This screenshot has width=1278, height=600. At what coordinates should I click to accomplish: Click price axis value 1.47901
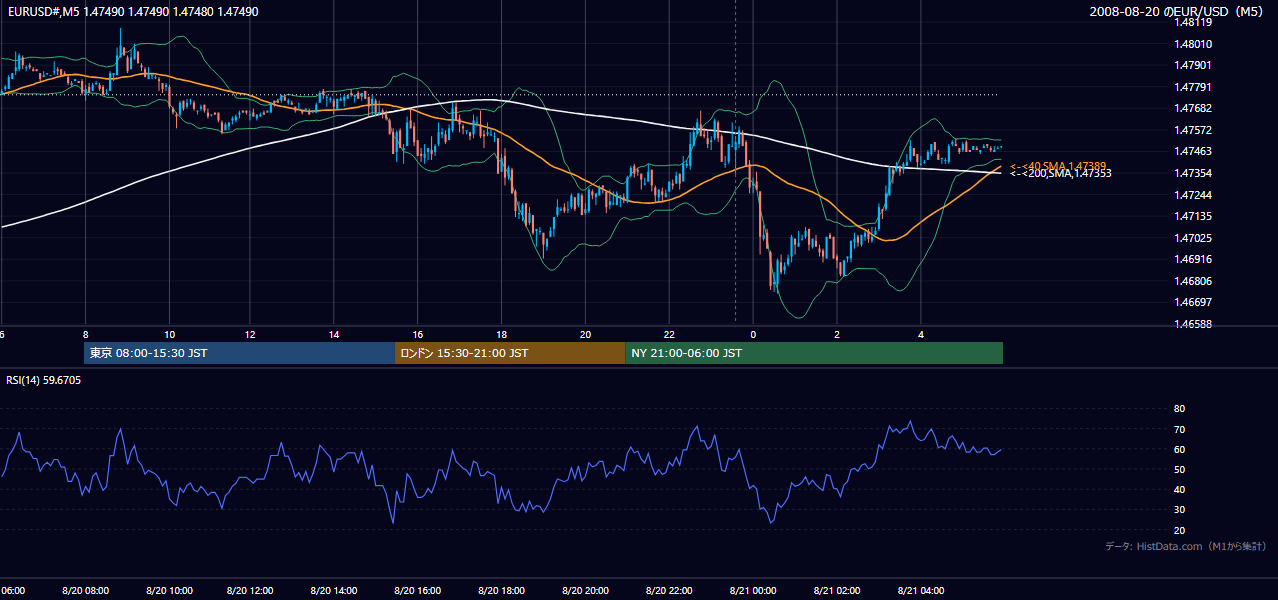tap(1194, 65)
